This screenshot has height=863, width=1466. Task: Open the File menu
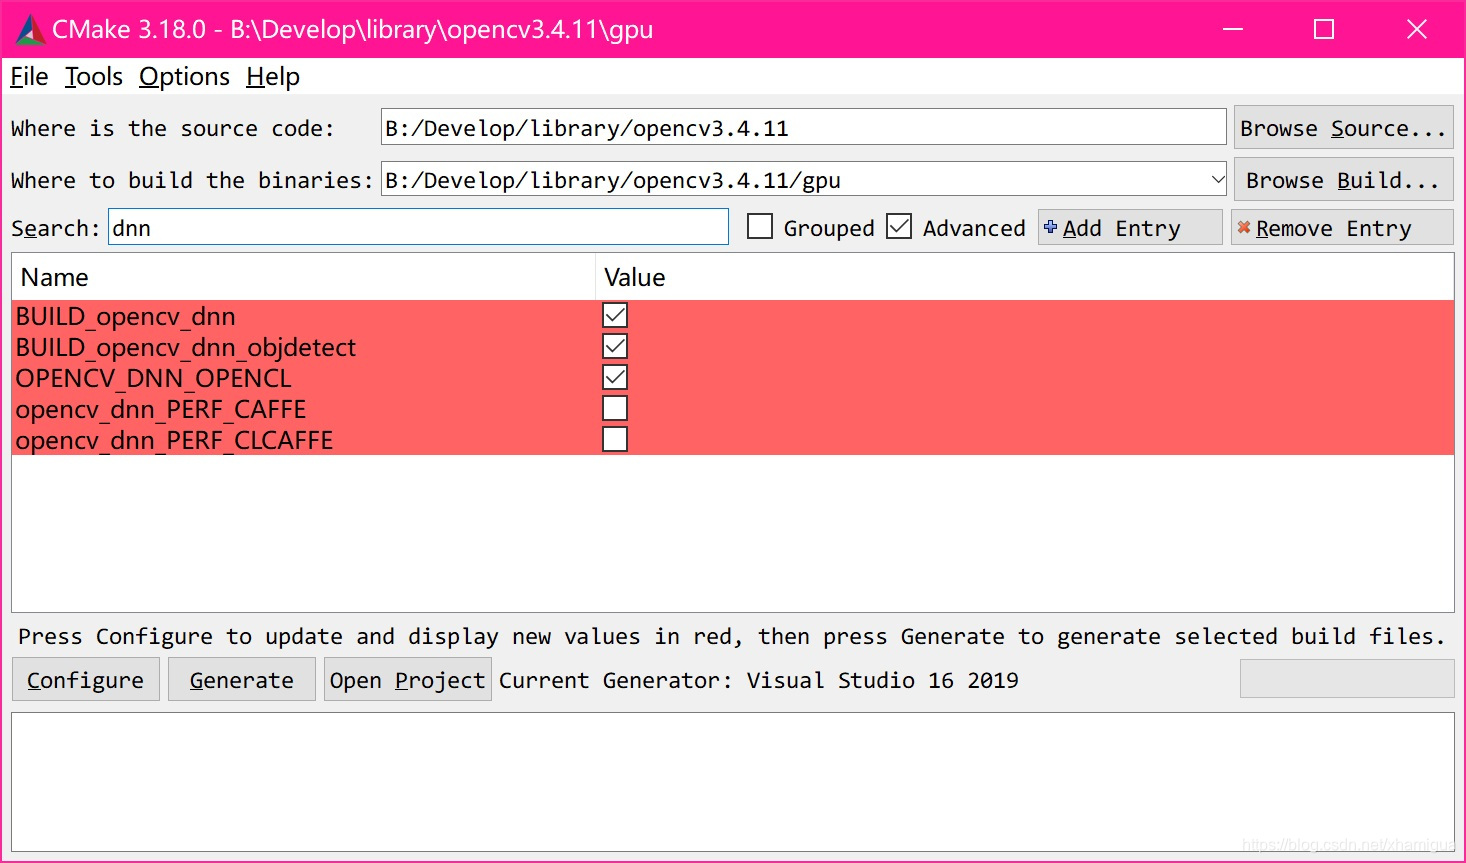tap(29, 77)
